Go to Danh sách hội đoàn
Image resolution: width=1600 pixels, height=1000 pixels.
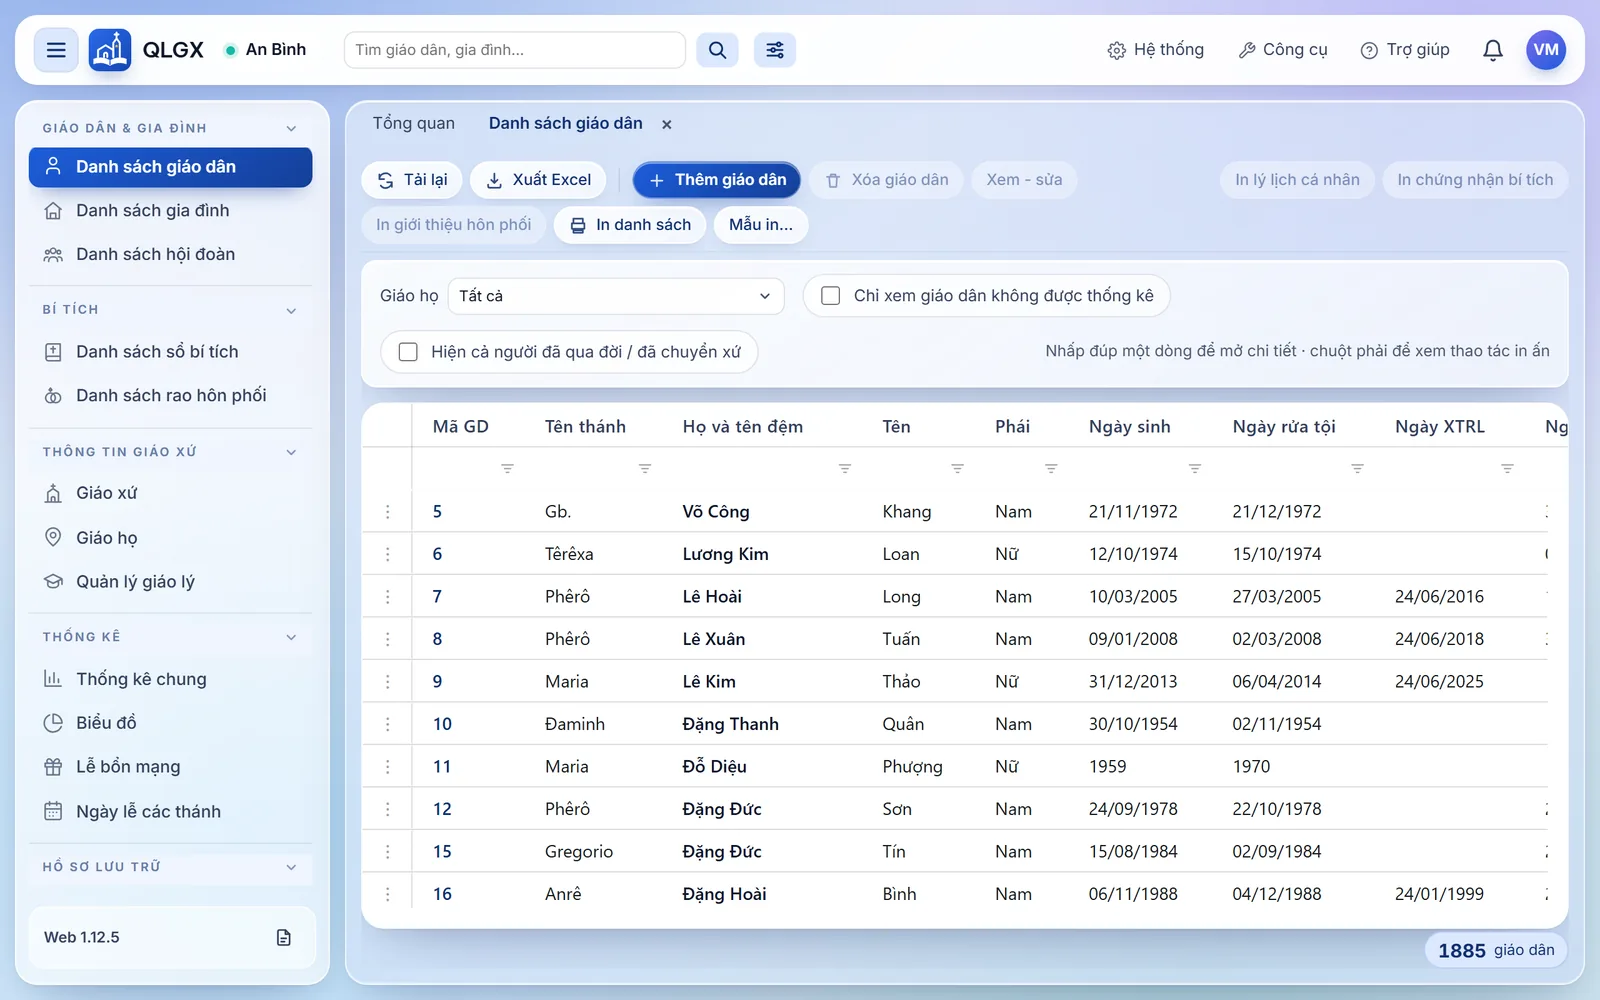(170, 255)
